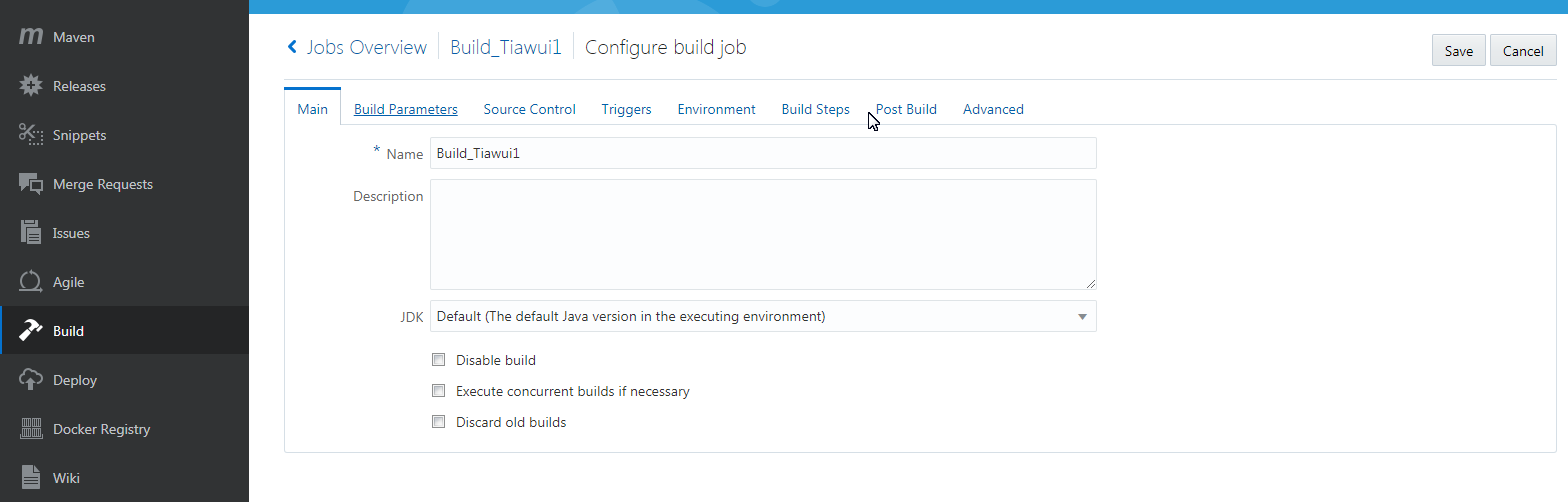Click the Deploy cloud upload icon
Screen dimensions: 1568x502
[31, 380]
